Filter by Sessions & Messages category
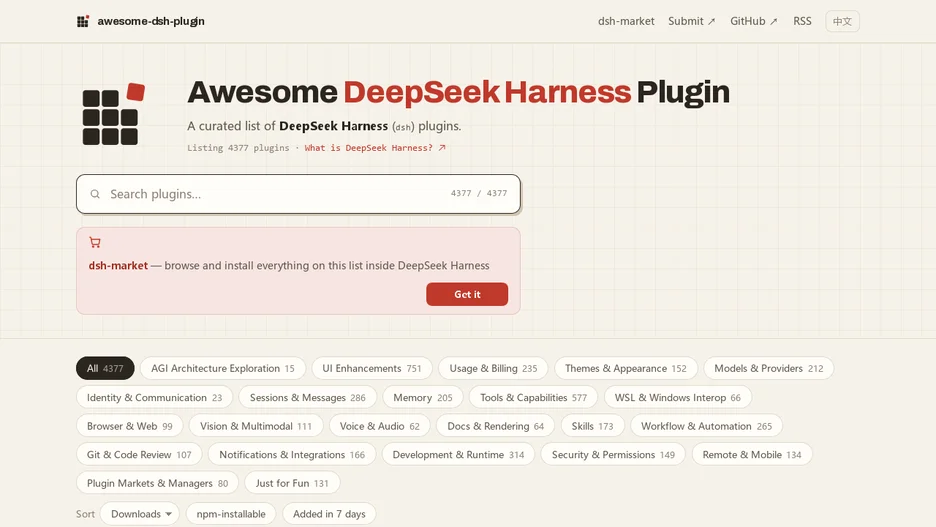 (x=307, y=397)
